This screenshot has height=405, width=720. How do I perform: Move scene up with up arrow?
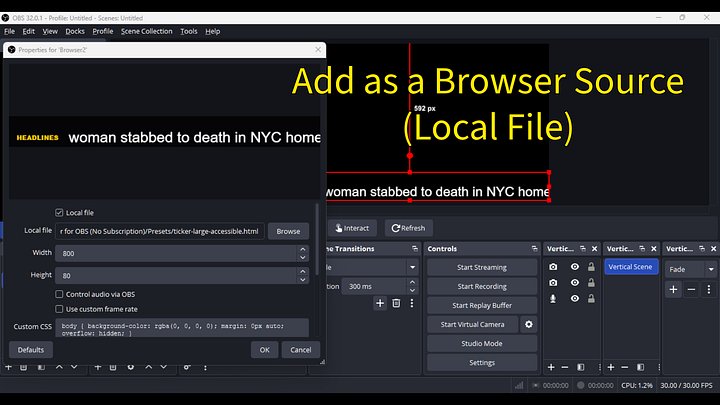[59, 367]
